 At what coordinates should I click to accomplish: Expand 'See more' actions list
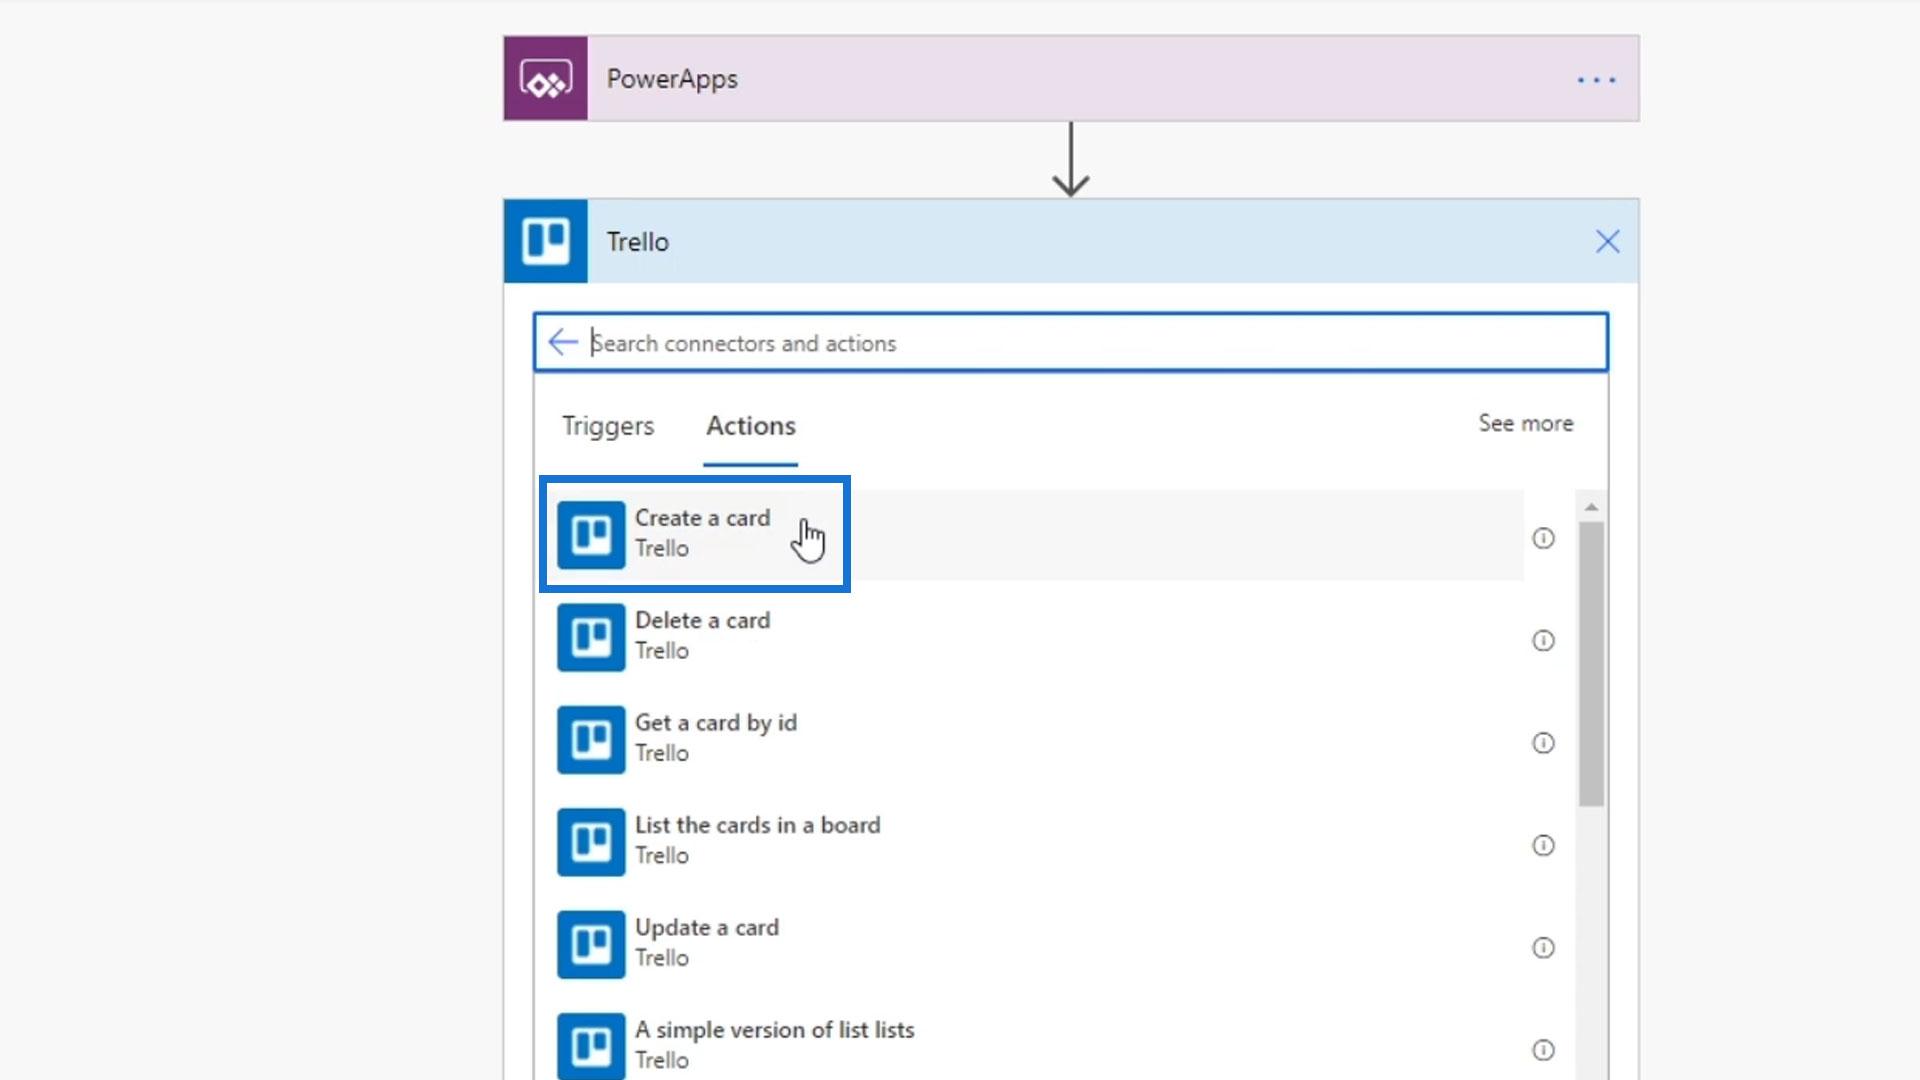tap(1526, 423)
